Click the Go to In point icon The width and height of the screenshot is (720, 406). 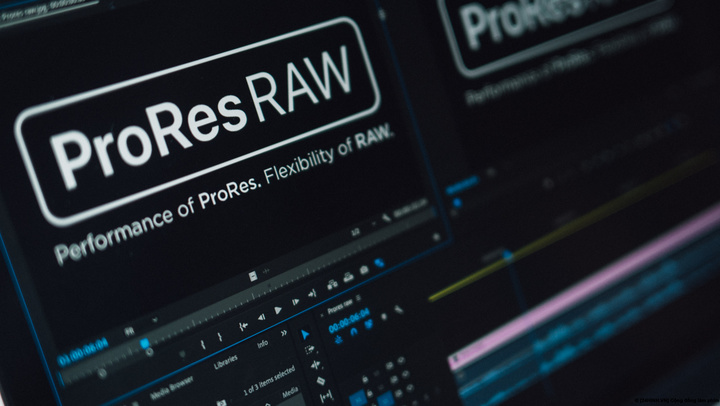(243, 325)
